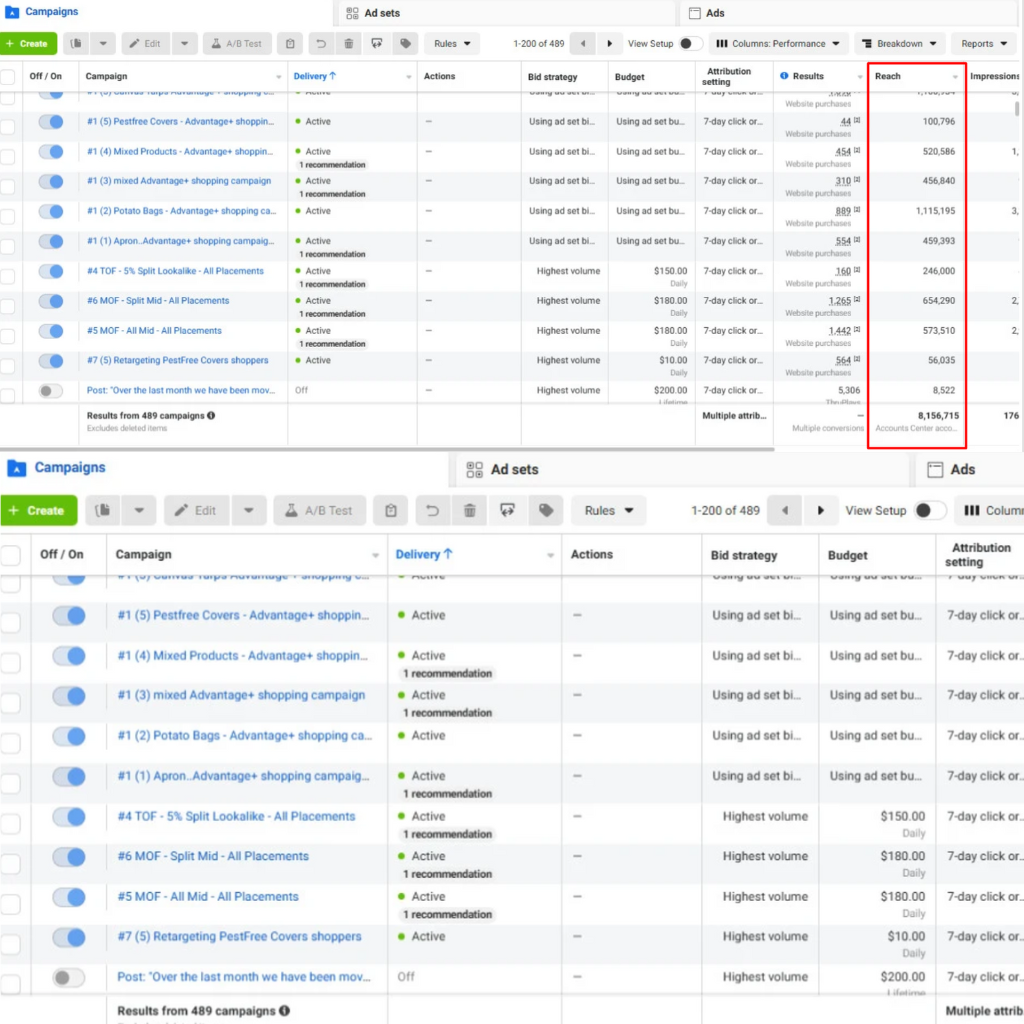Open Rules dropdown in lower enlarged panel

click(609, 511)
